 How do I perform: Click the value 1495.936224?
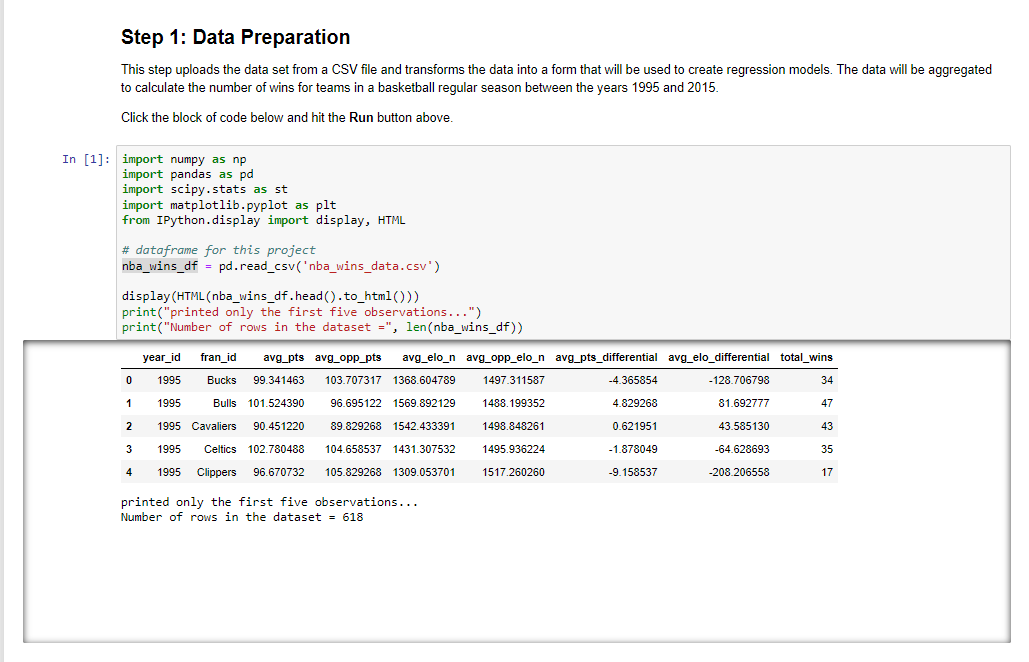pos(514,449)
